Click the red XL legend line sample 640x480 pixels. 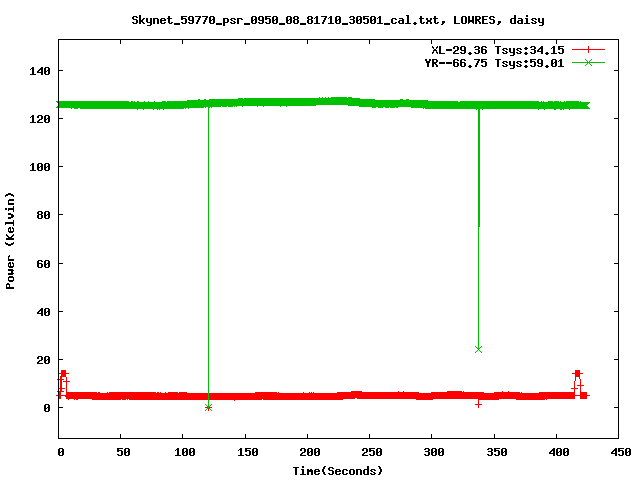[x=588, y=50]
